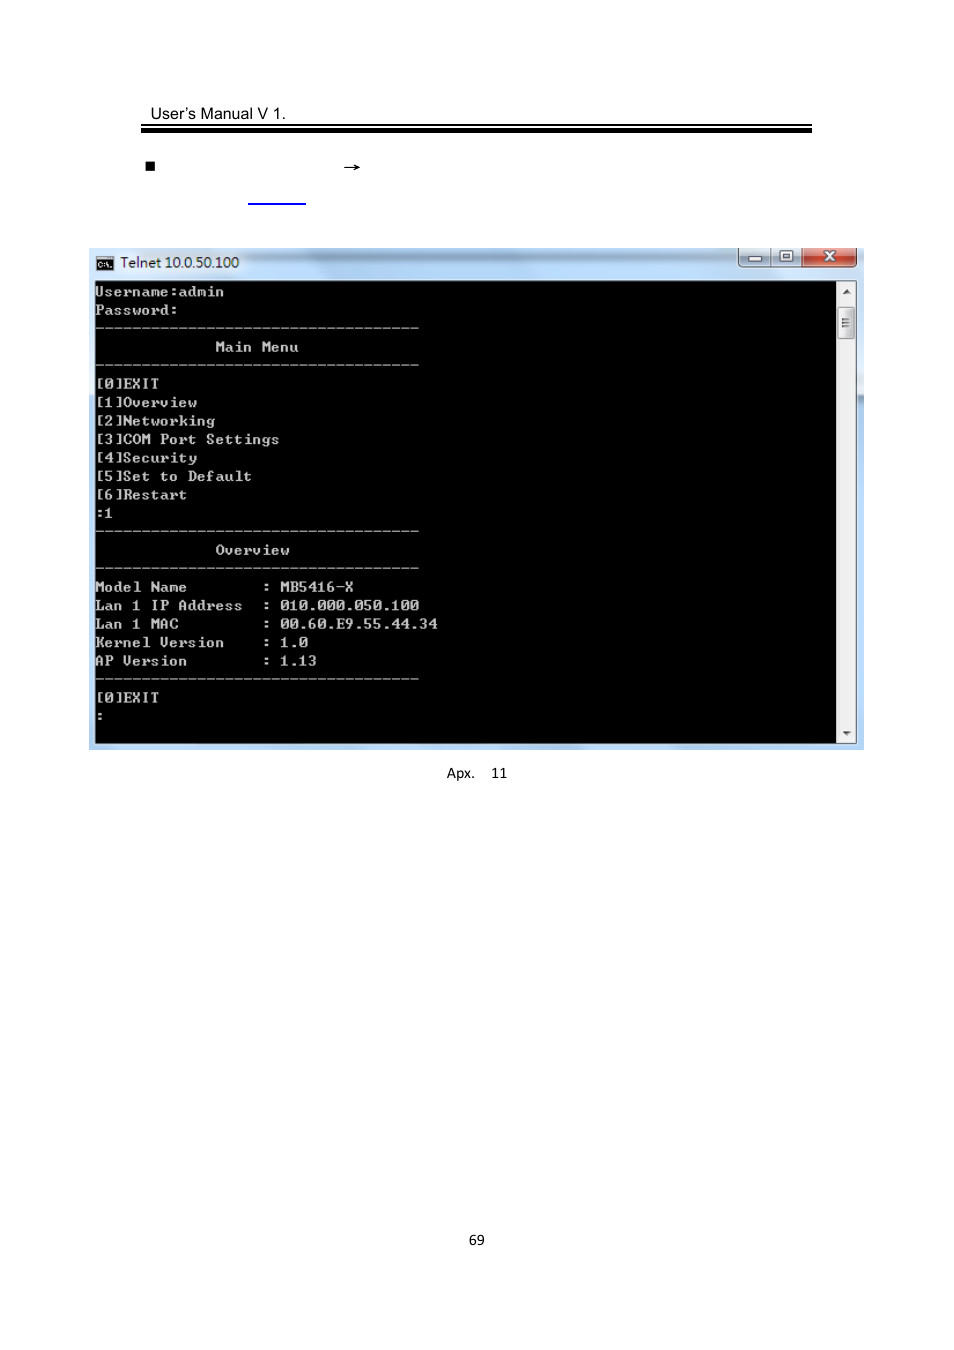Click the Telnet window command prompt icon
954x1350 pixels.
[x=105, y=264]
